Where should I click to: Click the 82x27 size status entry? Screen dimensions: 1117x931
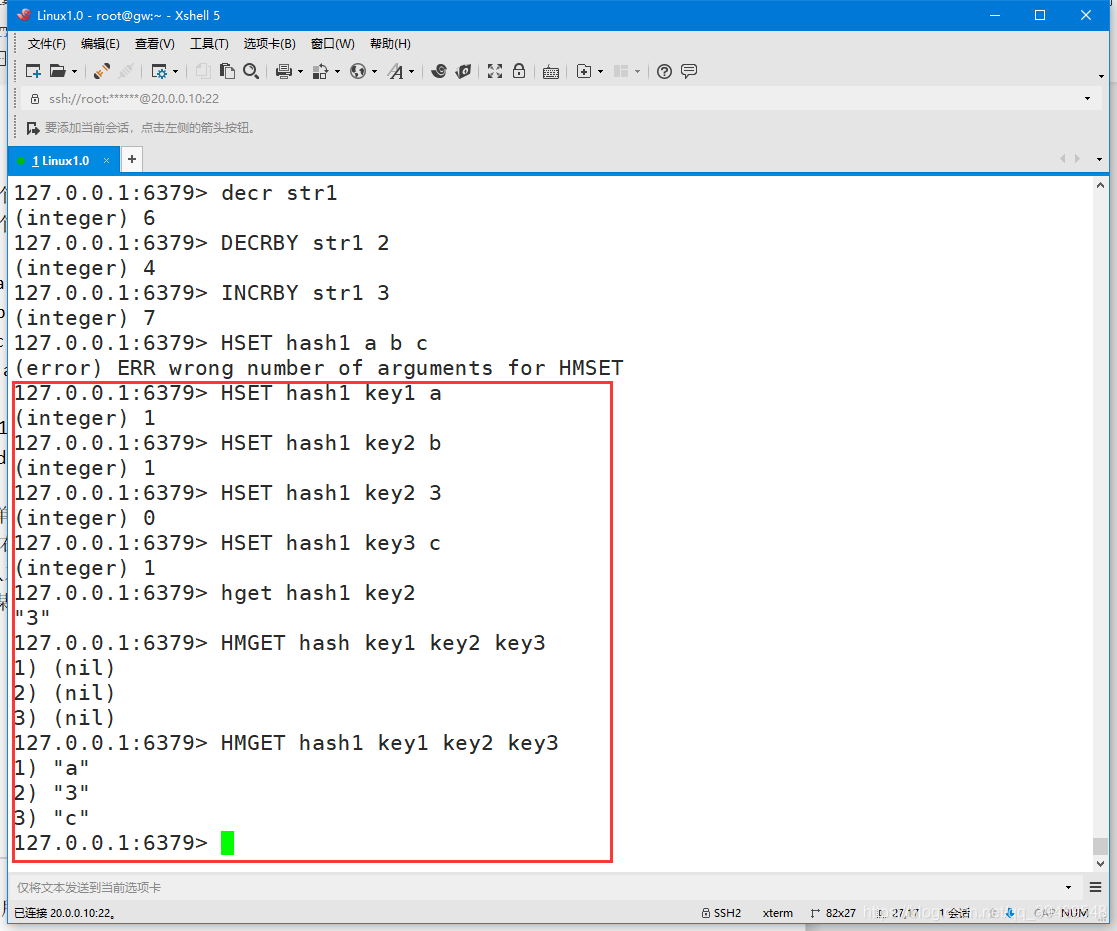click(x=833, y=913)
